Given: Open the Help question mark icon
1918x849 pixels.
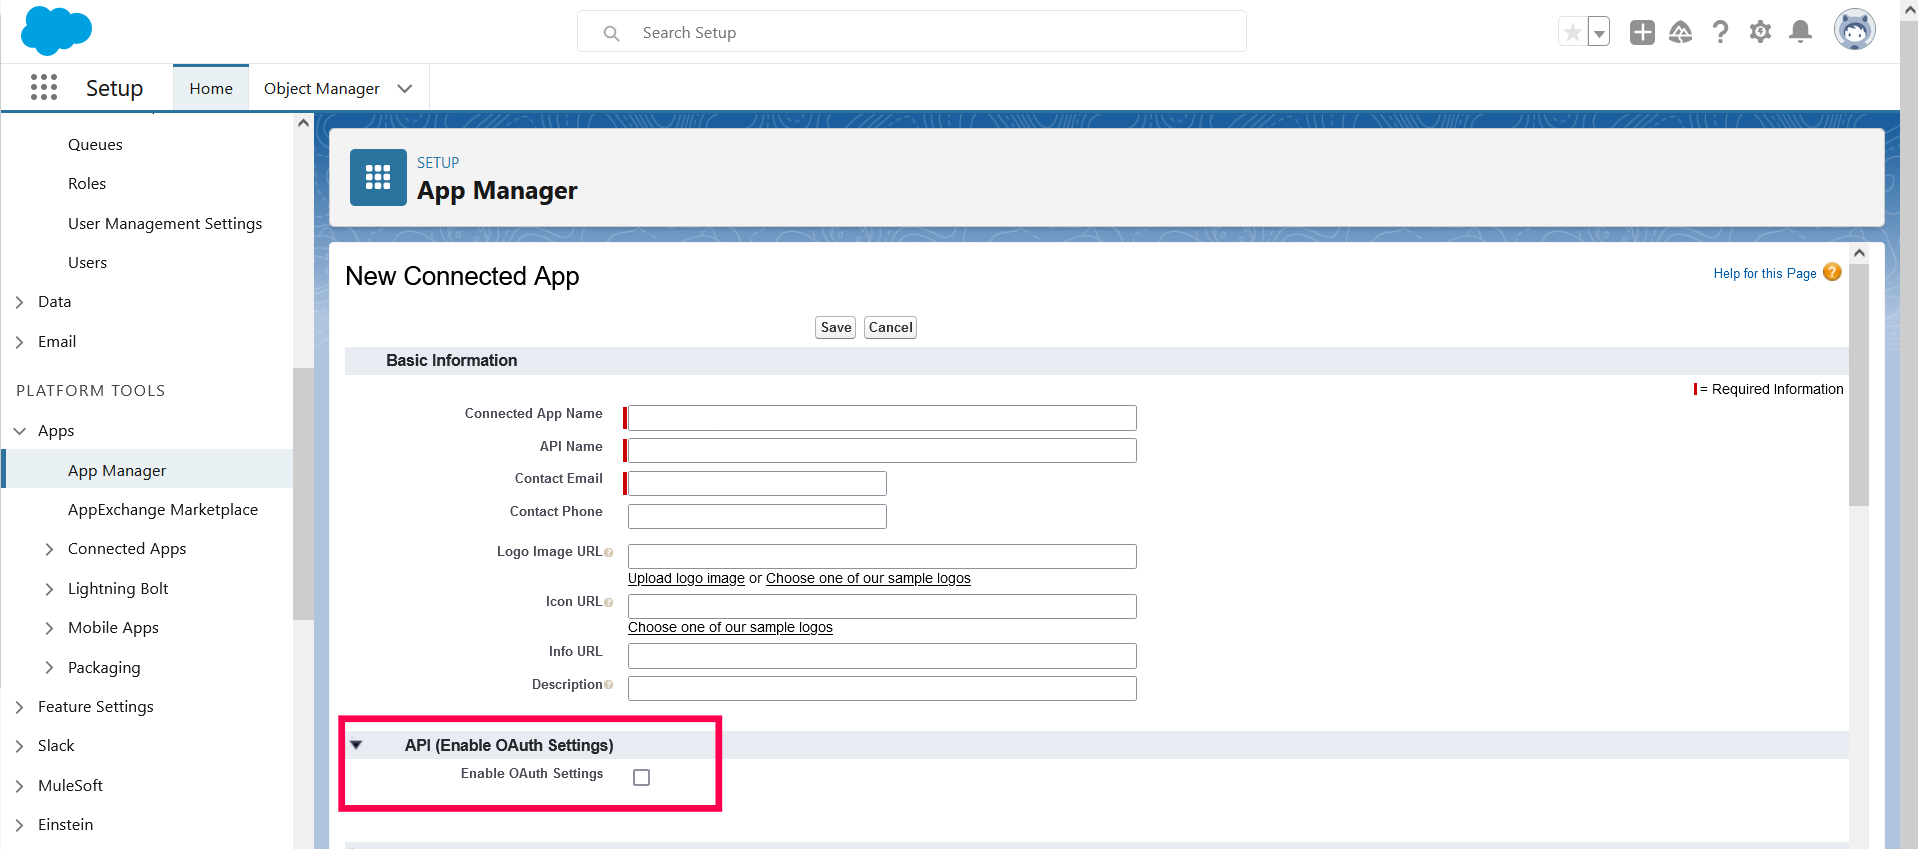Looking at the screenshot, I should pyautogui.click(x=1720, y=33).
